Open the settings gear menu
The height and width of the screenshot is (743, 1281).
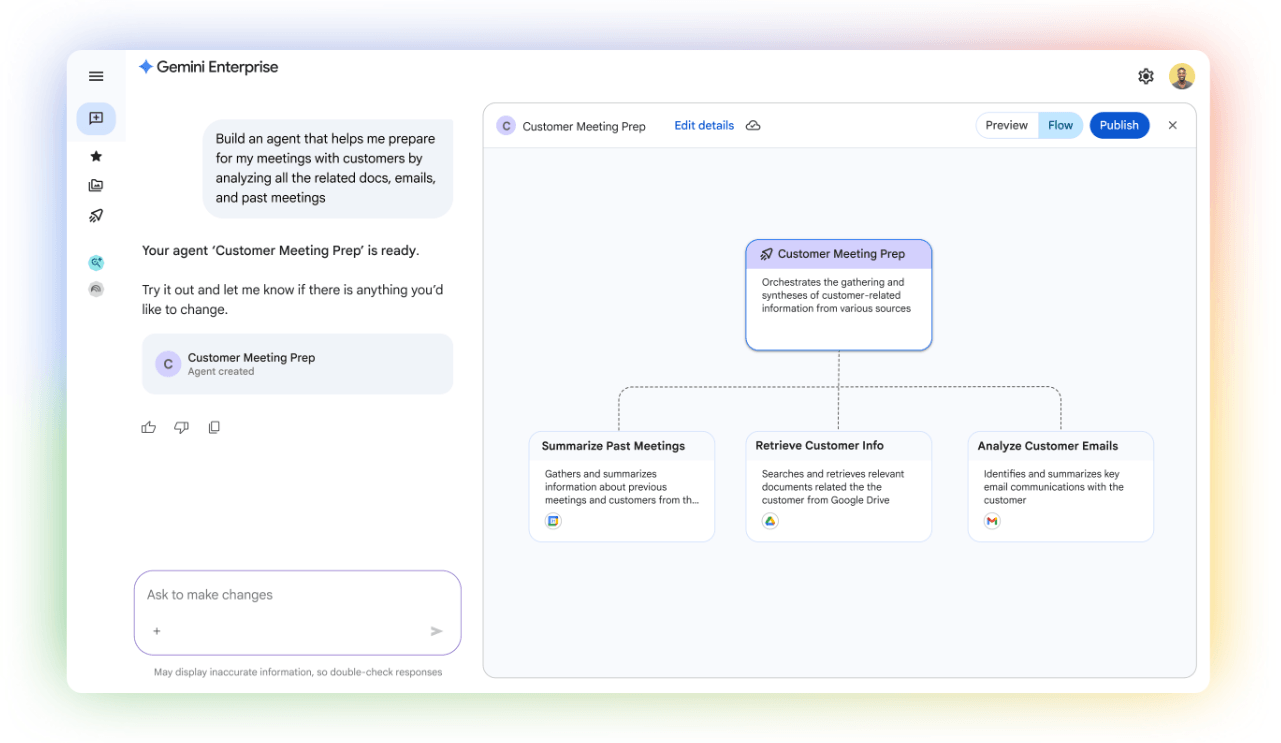1146,75
